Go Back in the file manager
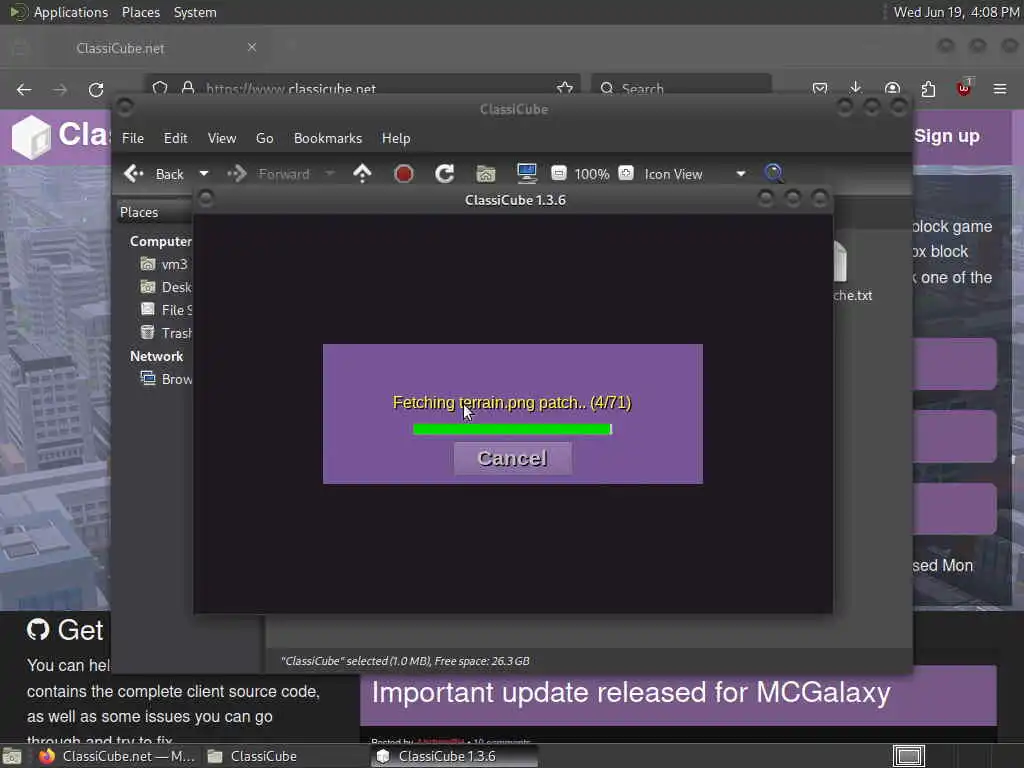 point(155,174)
